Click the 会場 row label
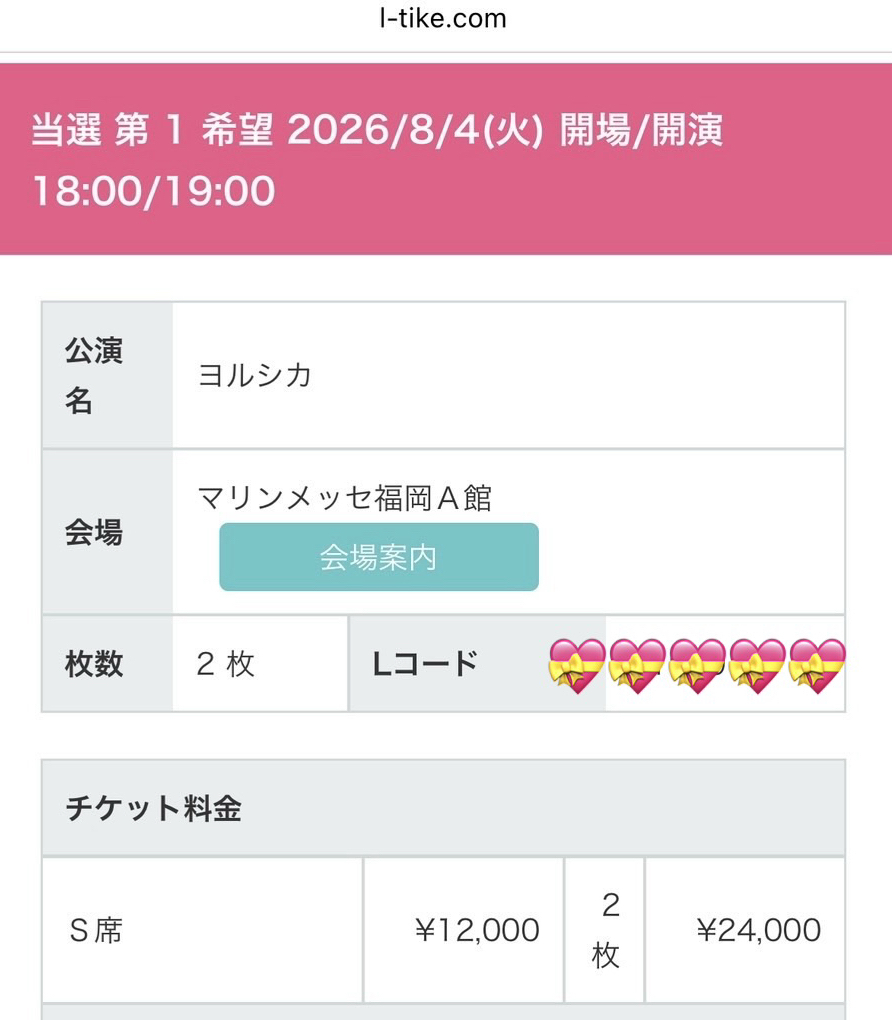 (x=94, y=532)
